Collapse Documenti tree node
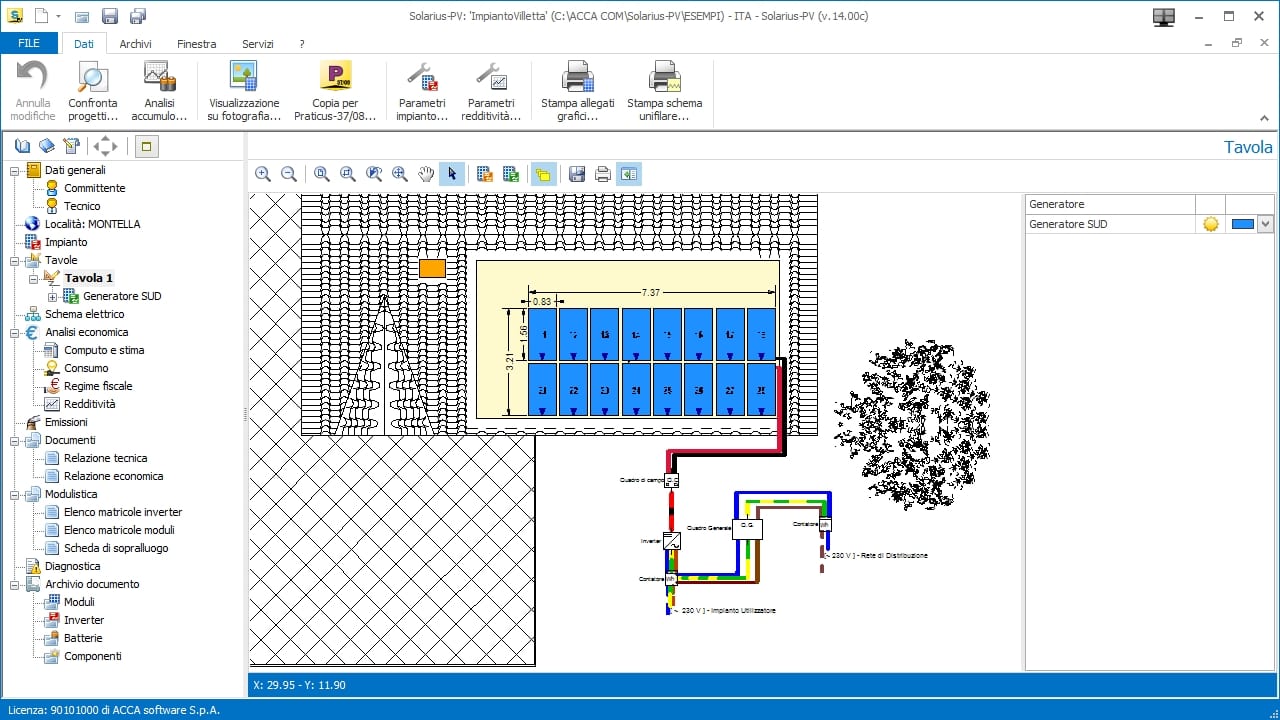The image size is (1280, 720). pyautogui.click(x=16, y=440)
